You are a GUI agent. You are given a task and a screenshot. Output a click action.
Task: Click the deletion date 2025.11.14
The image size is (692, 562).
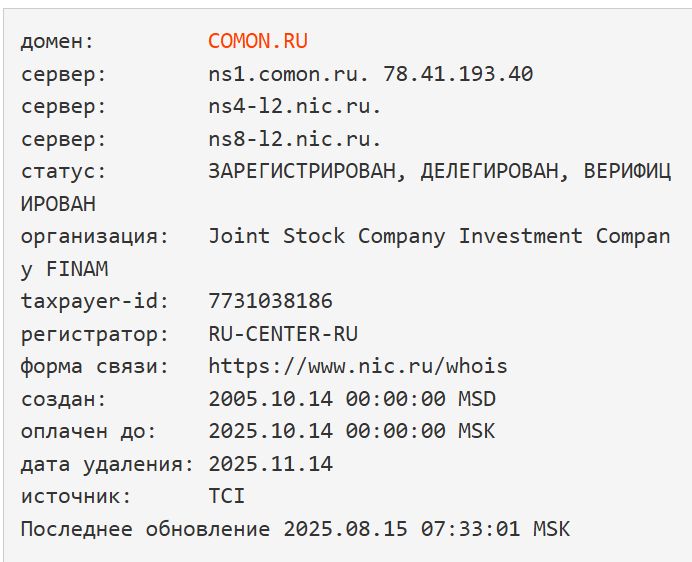[x=270, y=464]
